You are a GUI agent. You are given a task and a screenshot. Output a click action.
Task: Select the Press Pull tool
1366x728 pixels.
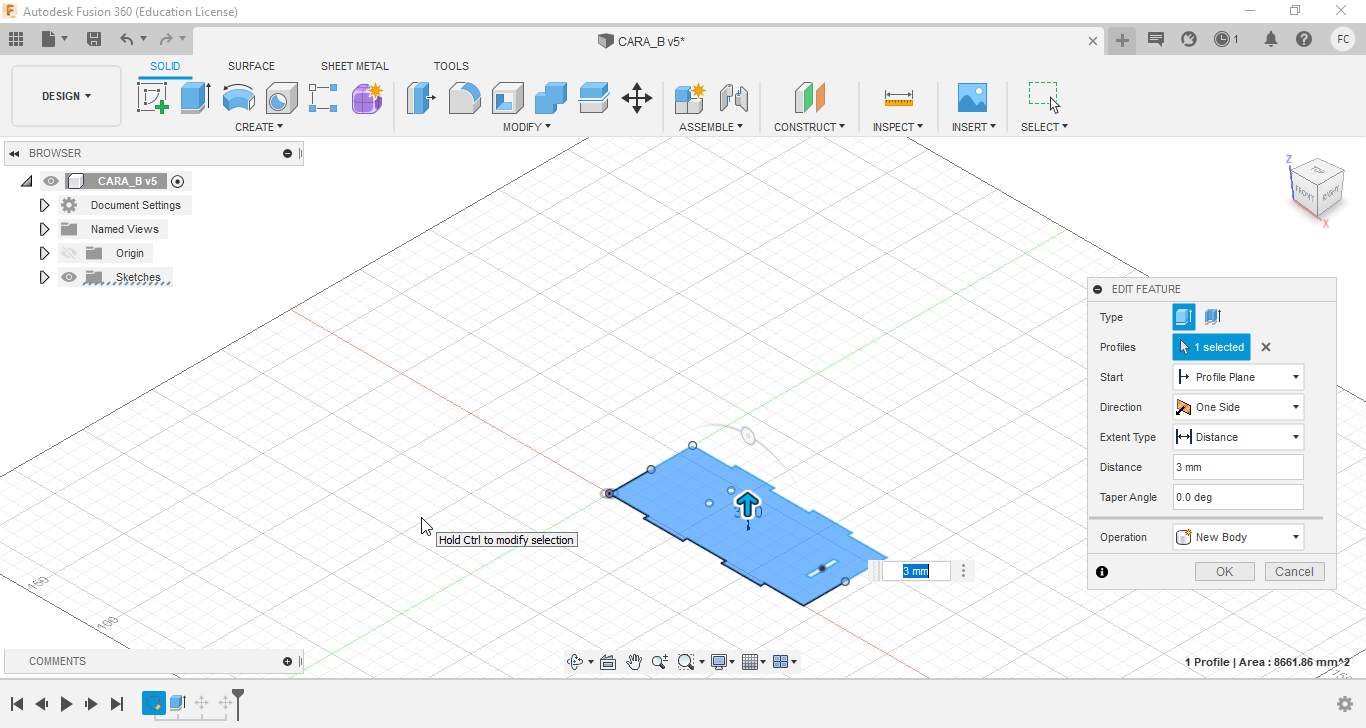pyautogui.click(x=421, y=98)
